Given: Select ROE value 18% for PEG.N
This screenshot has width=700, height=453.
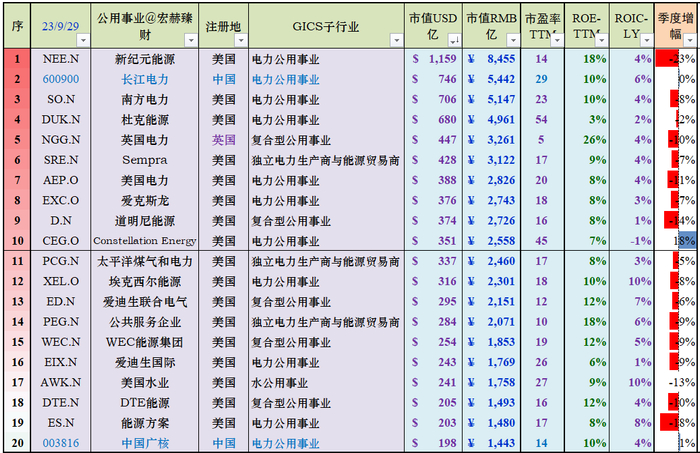Looking at the screenshot, I should (587, 322).
